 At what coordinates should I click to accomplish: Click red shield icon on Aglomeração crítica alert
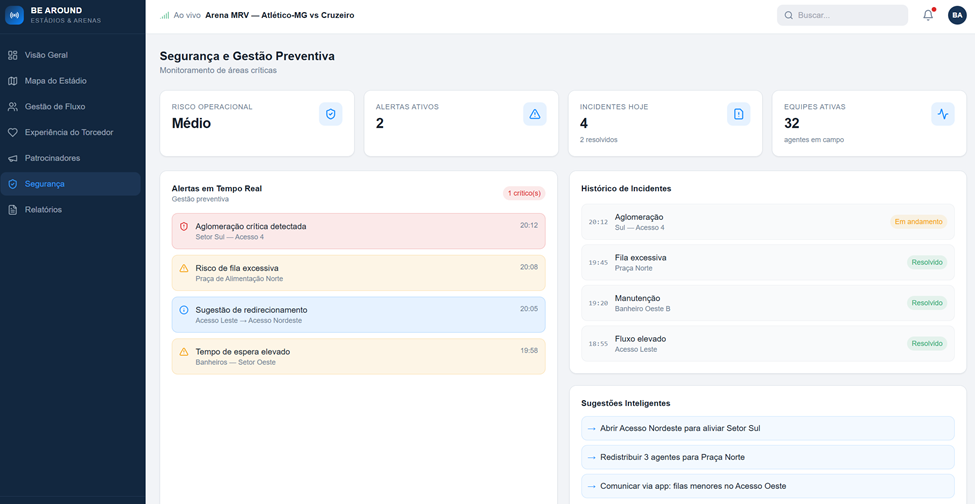(183, 227)
